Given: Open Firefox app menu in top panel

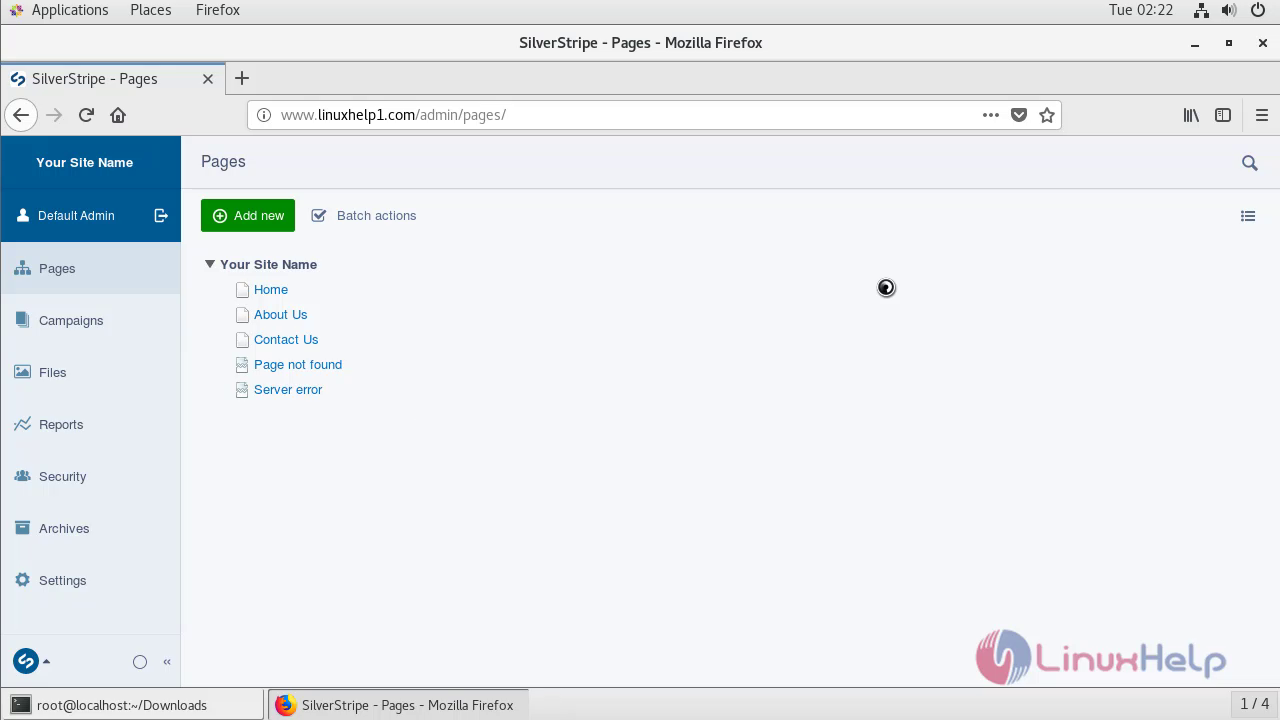Looking at the screenshot, I should click(218, 10).
